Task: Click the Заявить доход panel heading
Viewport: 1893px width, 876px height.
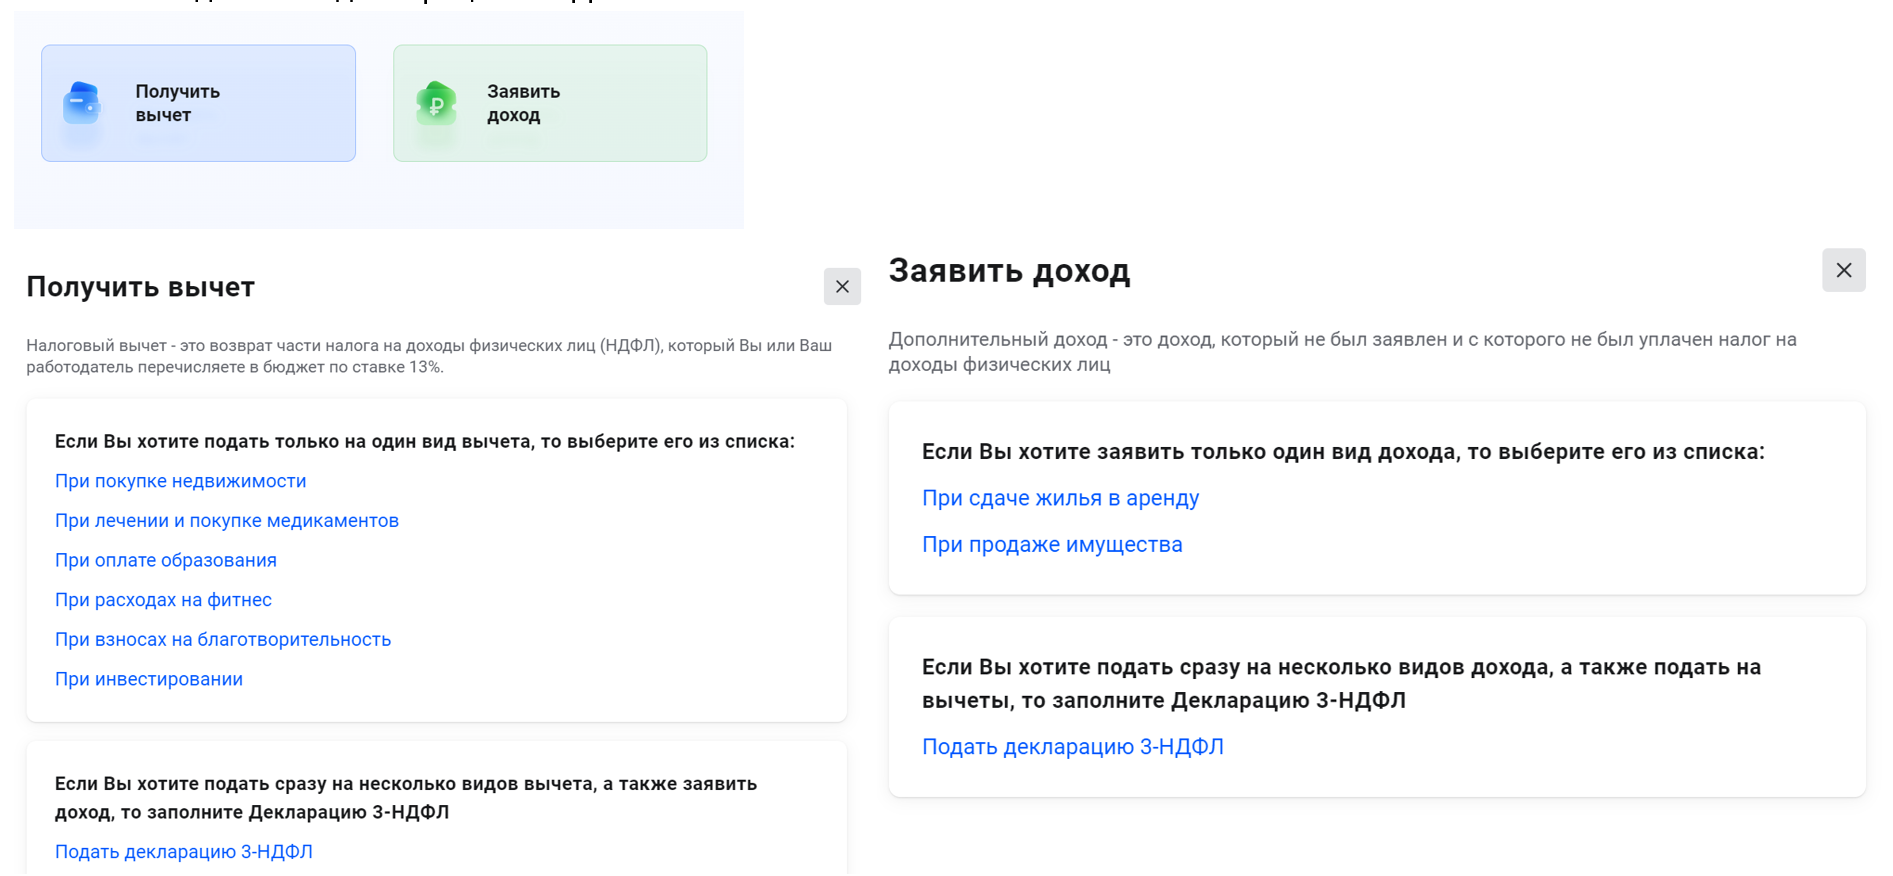Action: (x=1009, y=271)
